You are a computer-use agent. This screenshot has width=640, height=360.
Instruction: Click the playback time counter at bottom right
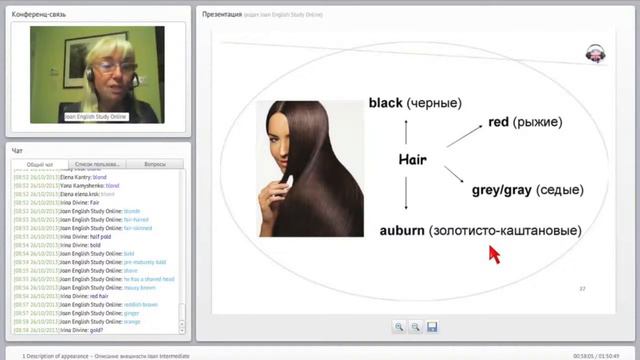coord(596,356)
